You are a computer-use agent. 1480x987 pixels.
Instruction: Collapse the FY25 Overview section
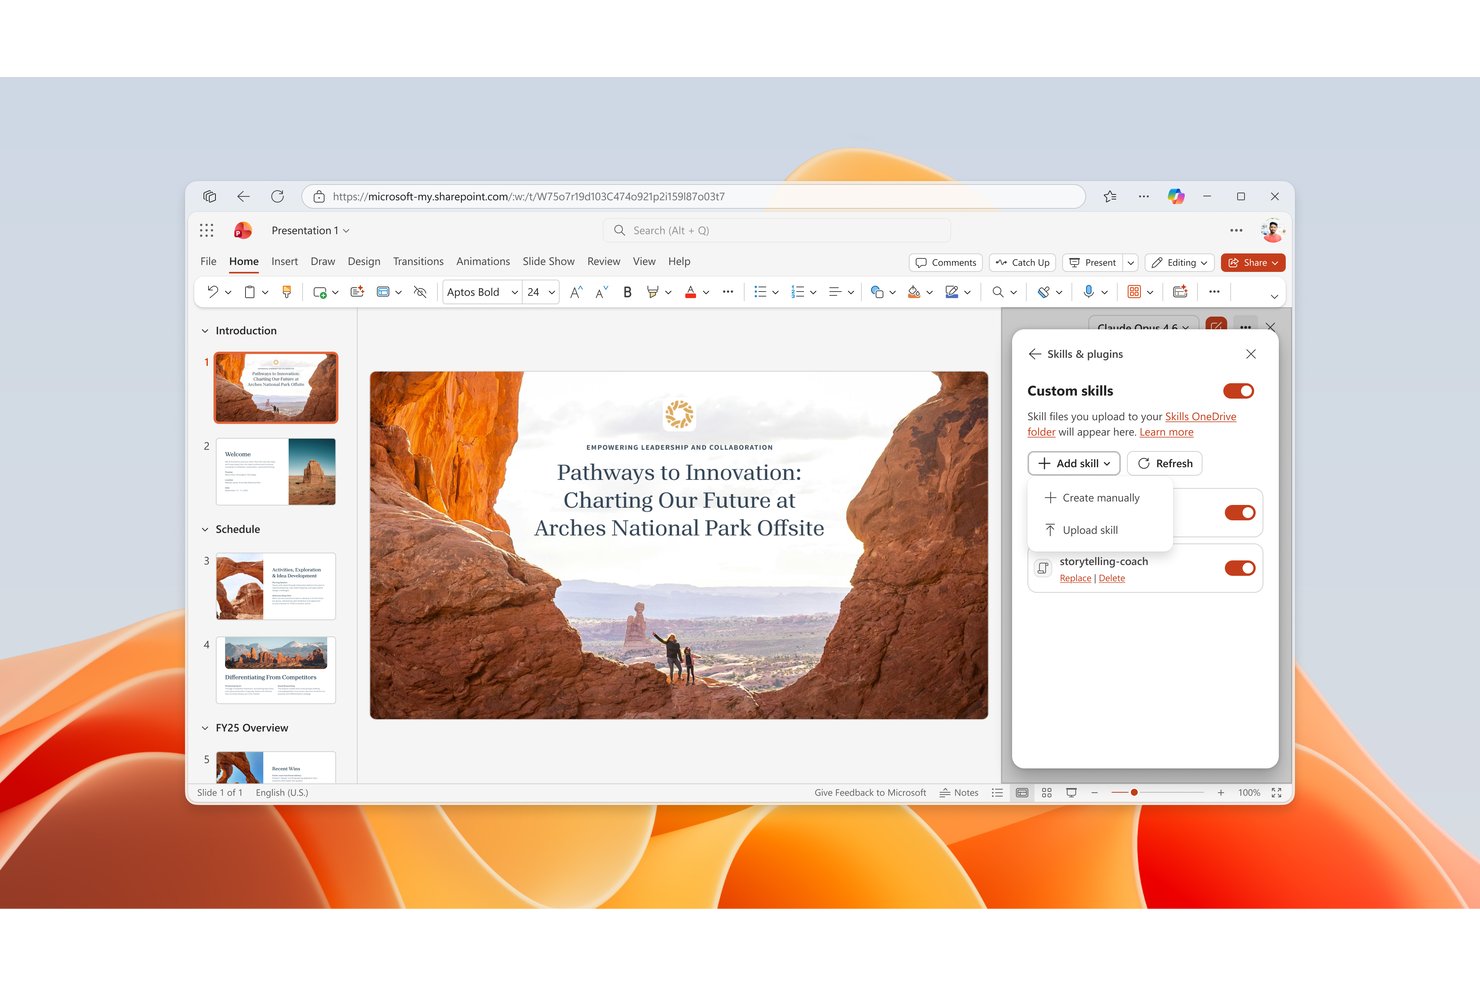[205, 728]
